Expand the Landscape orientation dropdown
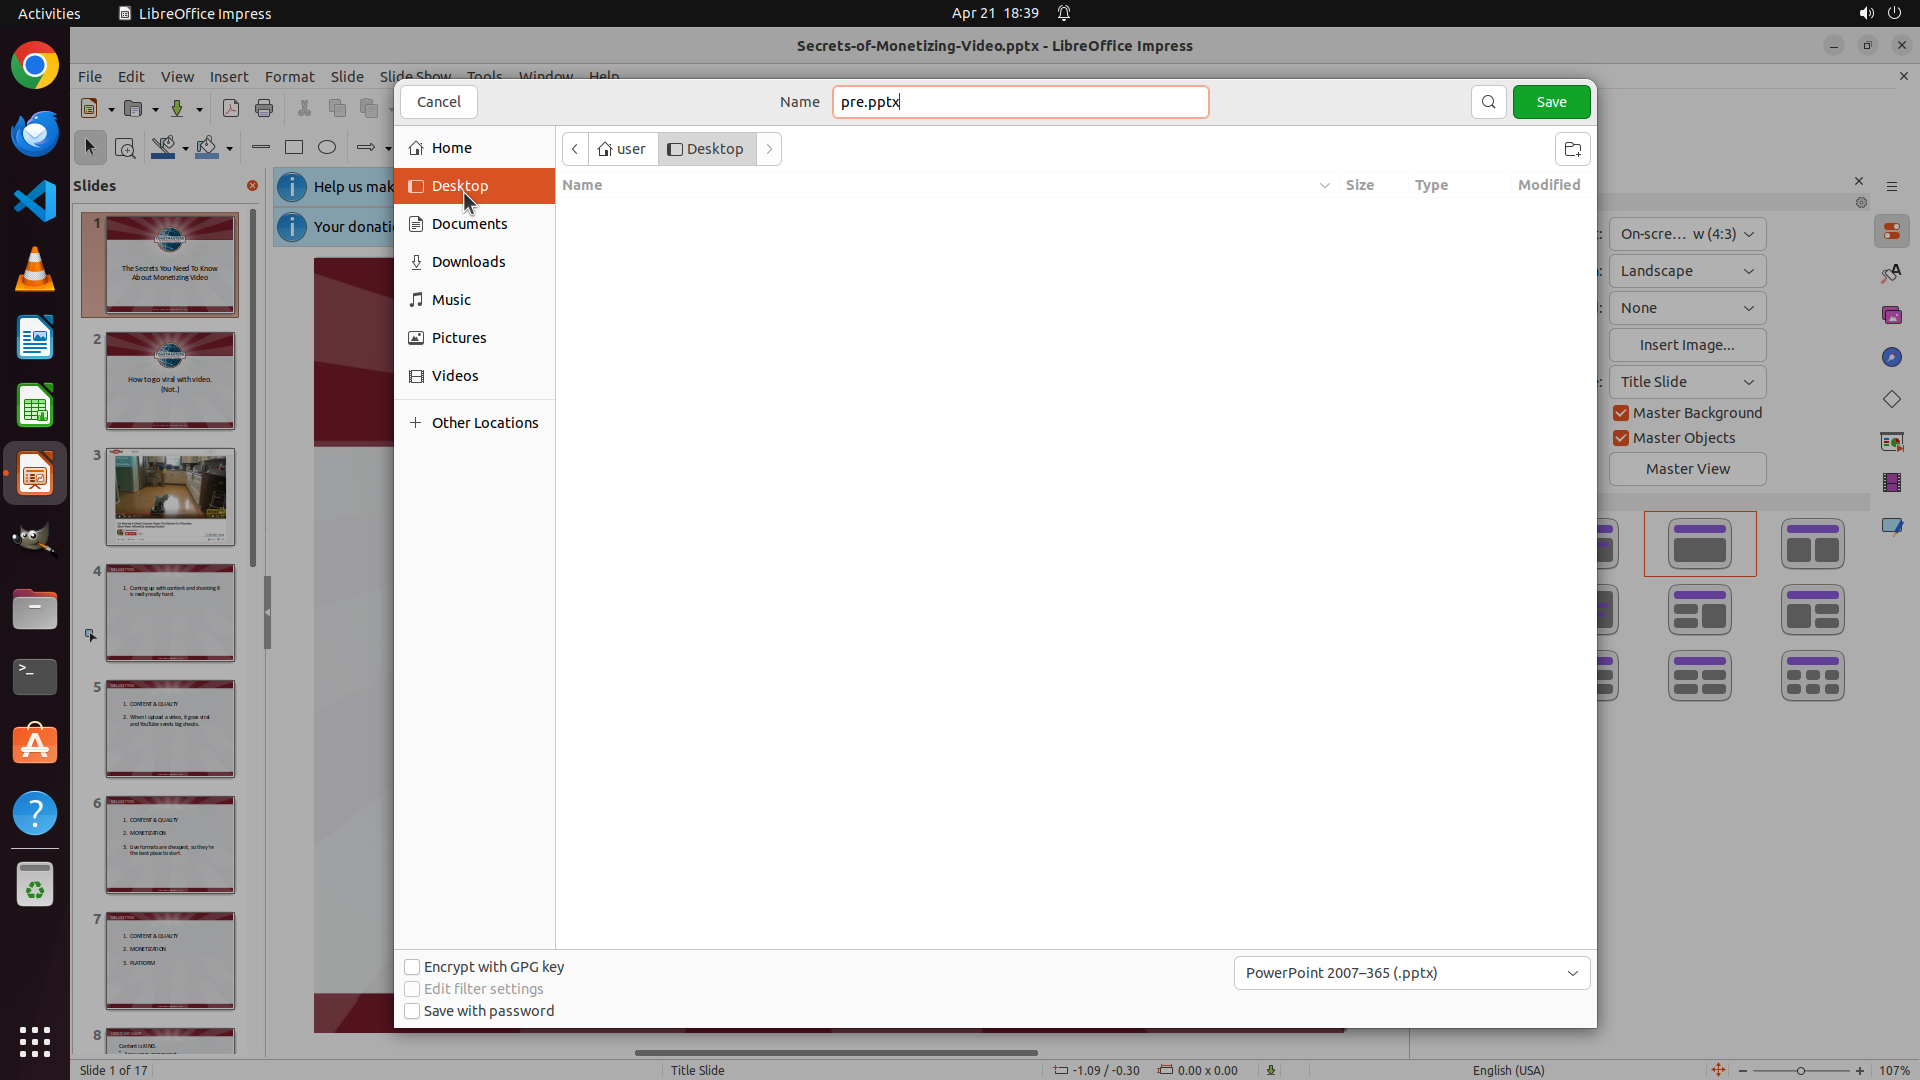 [x=1687, y=271]
